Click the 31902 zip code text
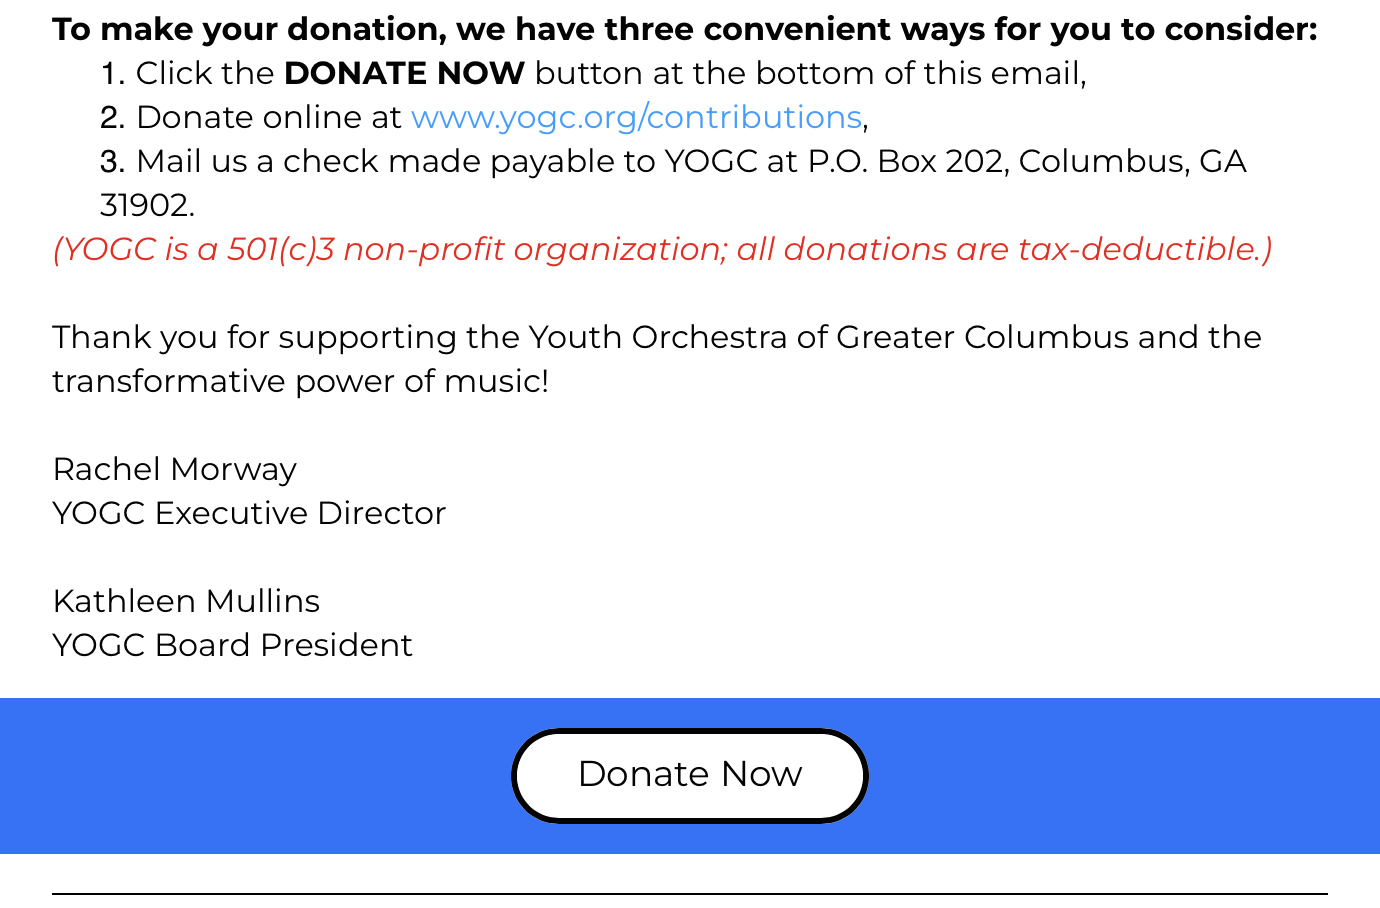Image resolution: width=1380 pixels, height=908 pixels. (147, 205)
